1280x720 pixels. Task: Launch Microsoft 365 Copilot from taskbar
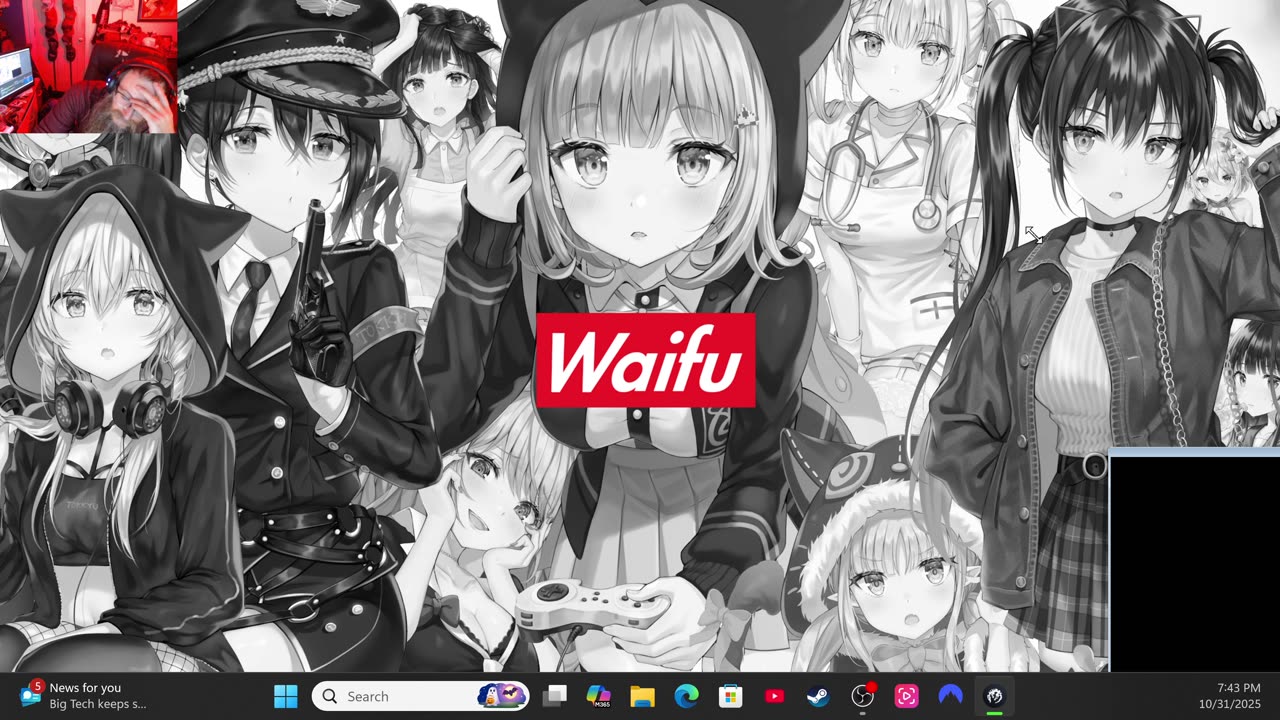[x=599, y=696]
